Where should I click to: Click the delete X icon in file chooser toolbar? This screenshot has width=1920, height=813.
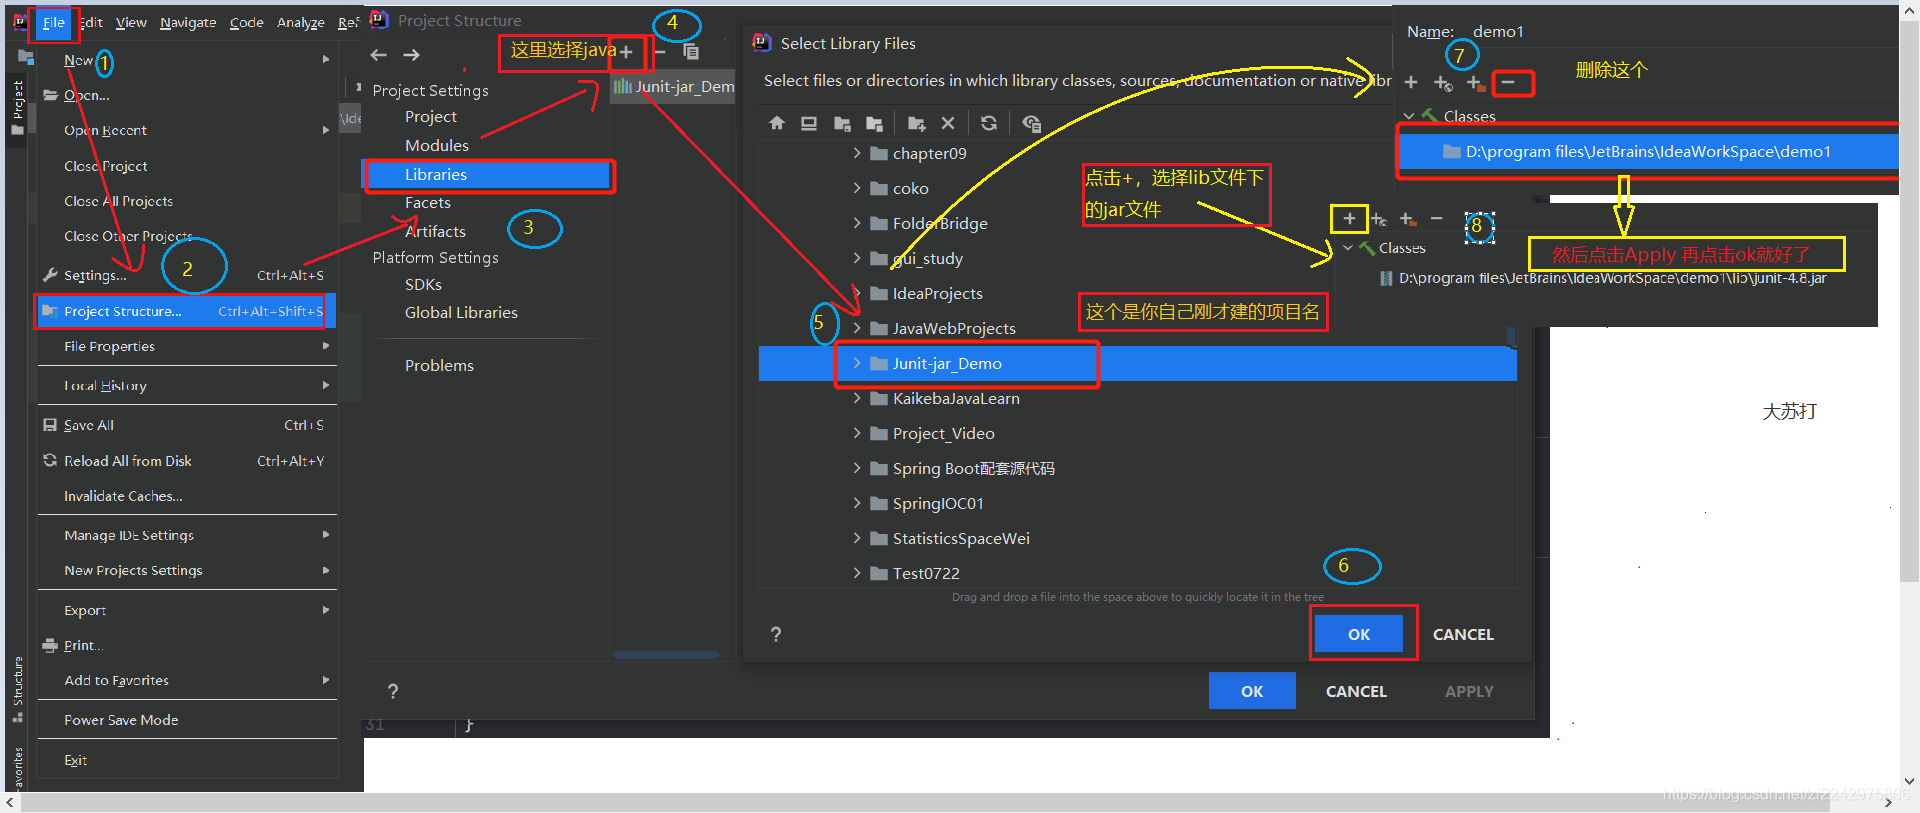(948, 123)
